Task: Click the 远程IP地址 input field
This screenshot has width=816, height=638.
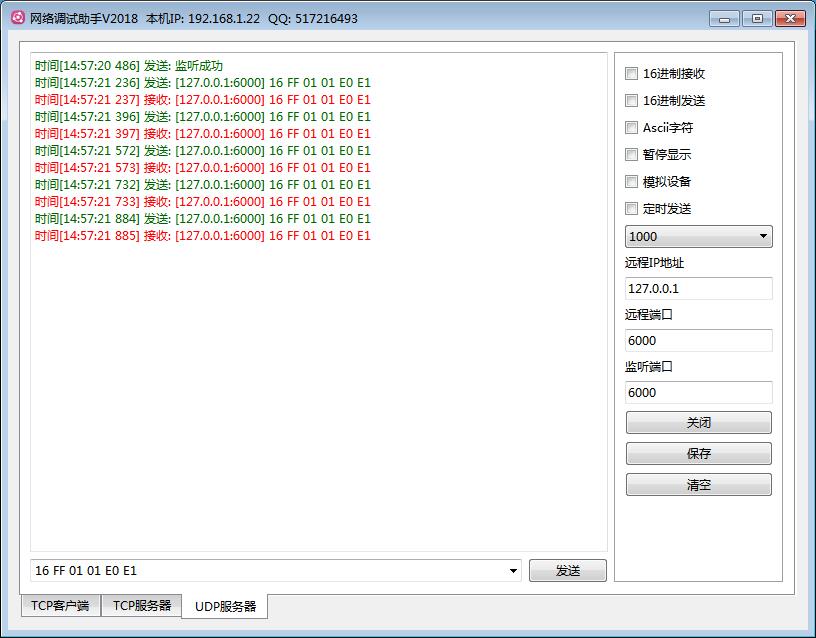Action: (x=698, y=289)
